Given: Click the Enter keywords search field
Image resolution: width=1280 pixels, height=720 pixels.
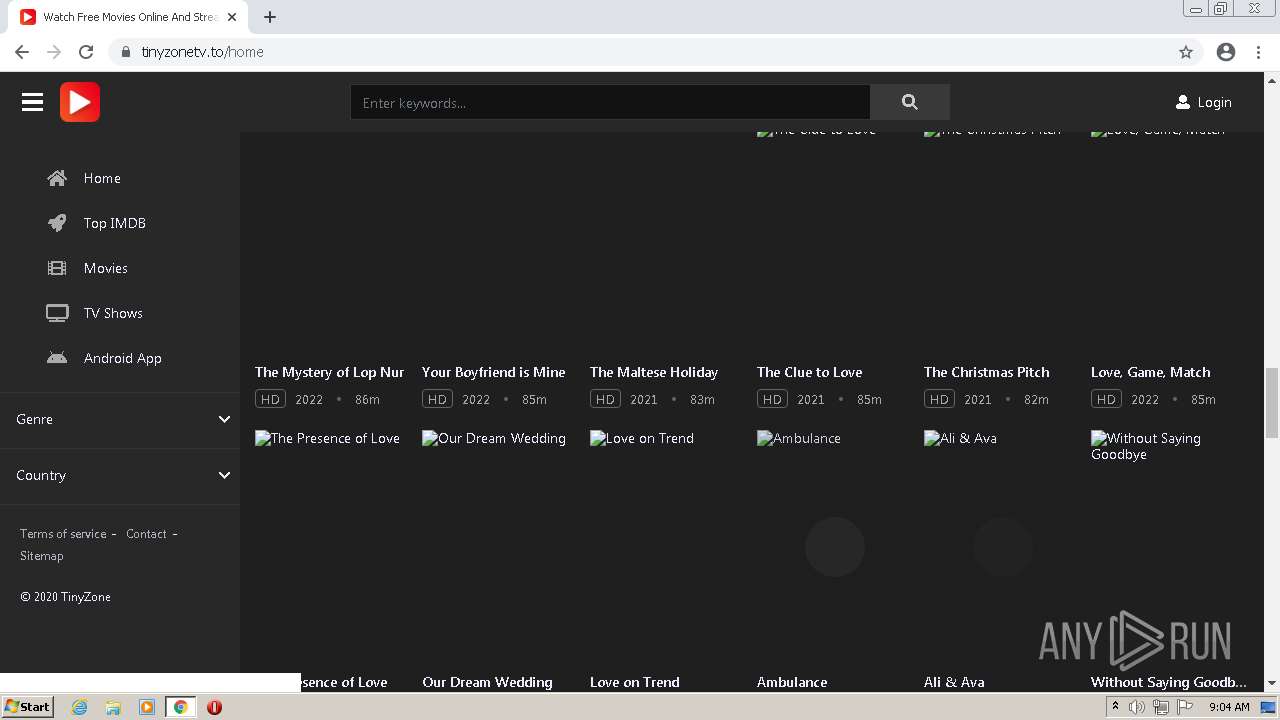Looking at the screenshot, I should click(610, 102).
